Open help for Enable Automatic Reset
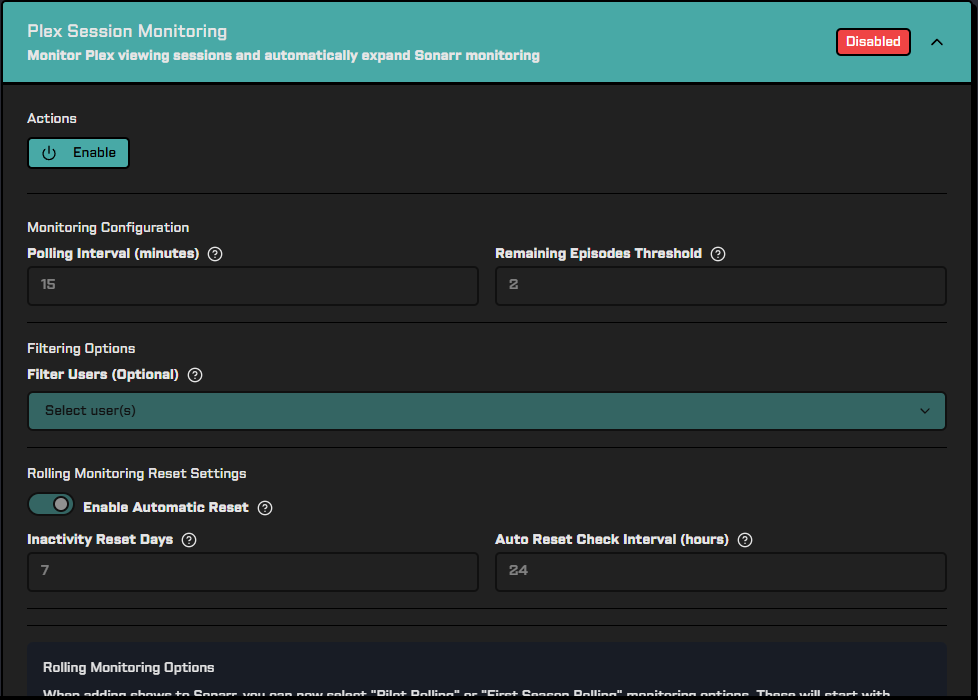 [x=265, y=508]
